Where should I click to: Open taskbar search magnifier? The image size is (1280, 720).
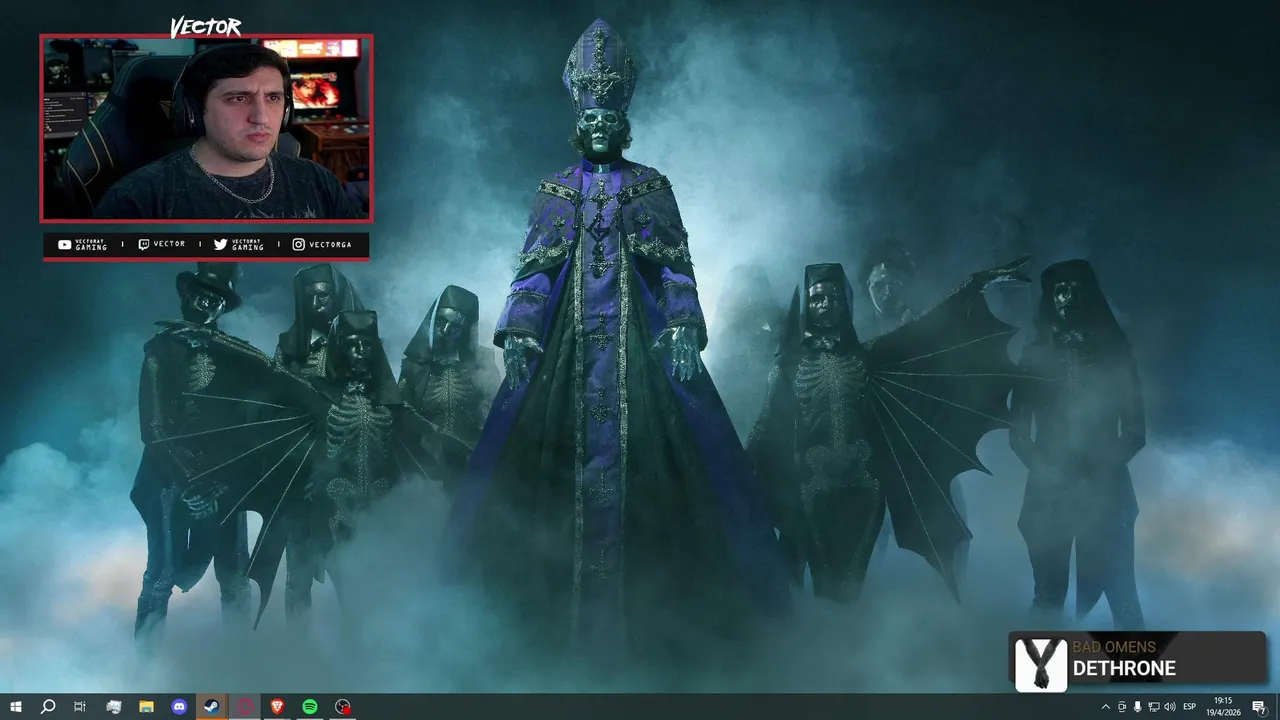[47, 707]
